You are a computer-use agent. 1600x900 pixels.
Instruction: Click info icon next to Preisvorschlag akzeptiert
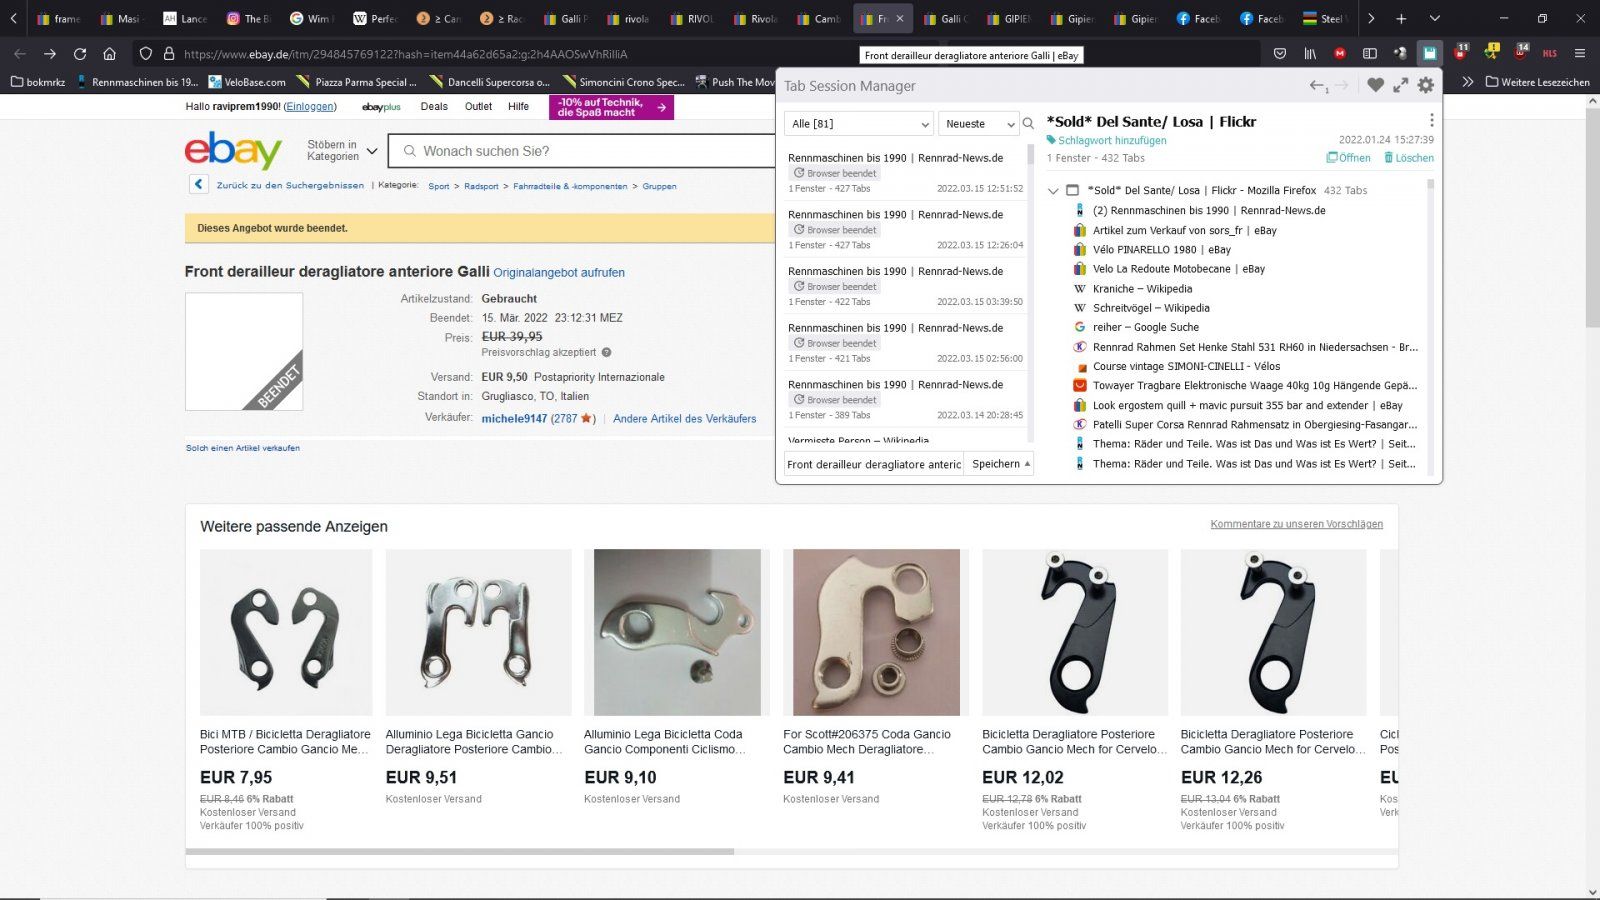[607, 352]
